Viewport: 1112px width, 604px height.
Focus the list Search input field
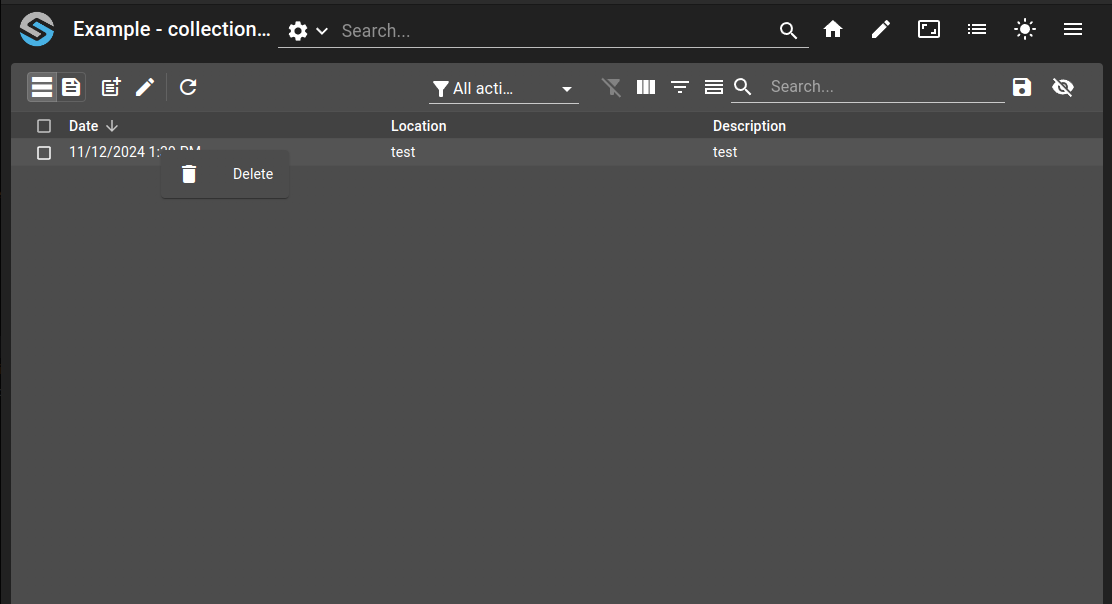pyautogui.click(x=886, y=86)
